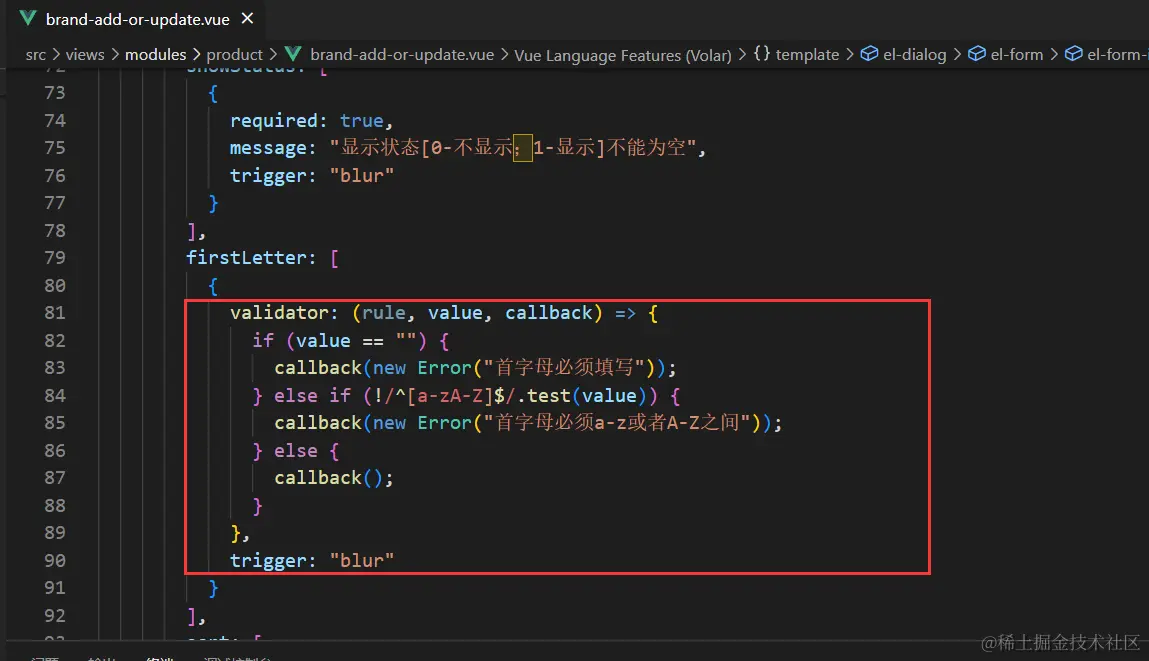The image size is (1149, 661).
Task: Click the Vue icon on the editor tab
Action: pos(28,18)
